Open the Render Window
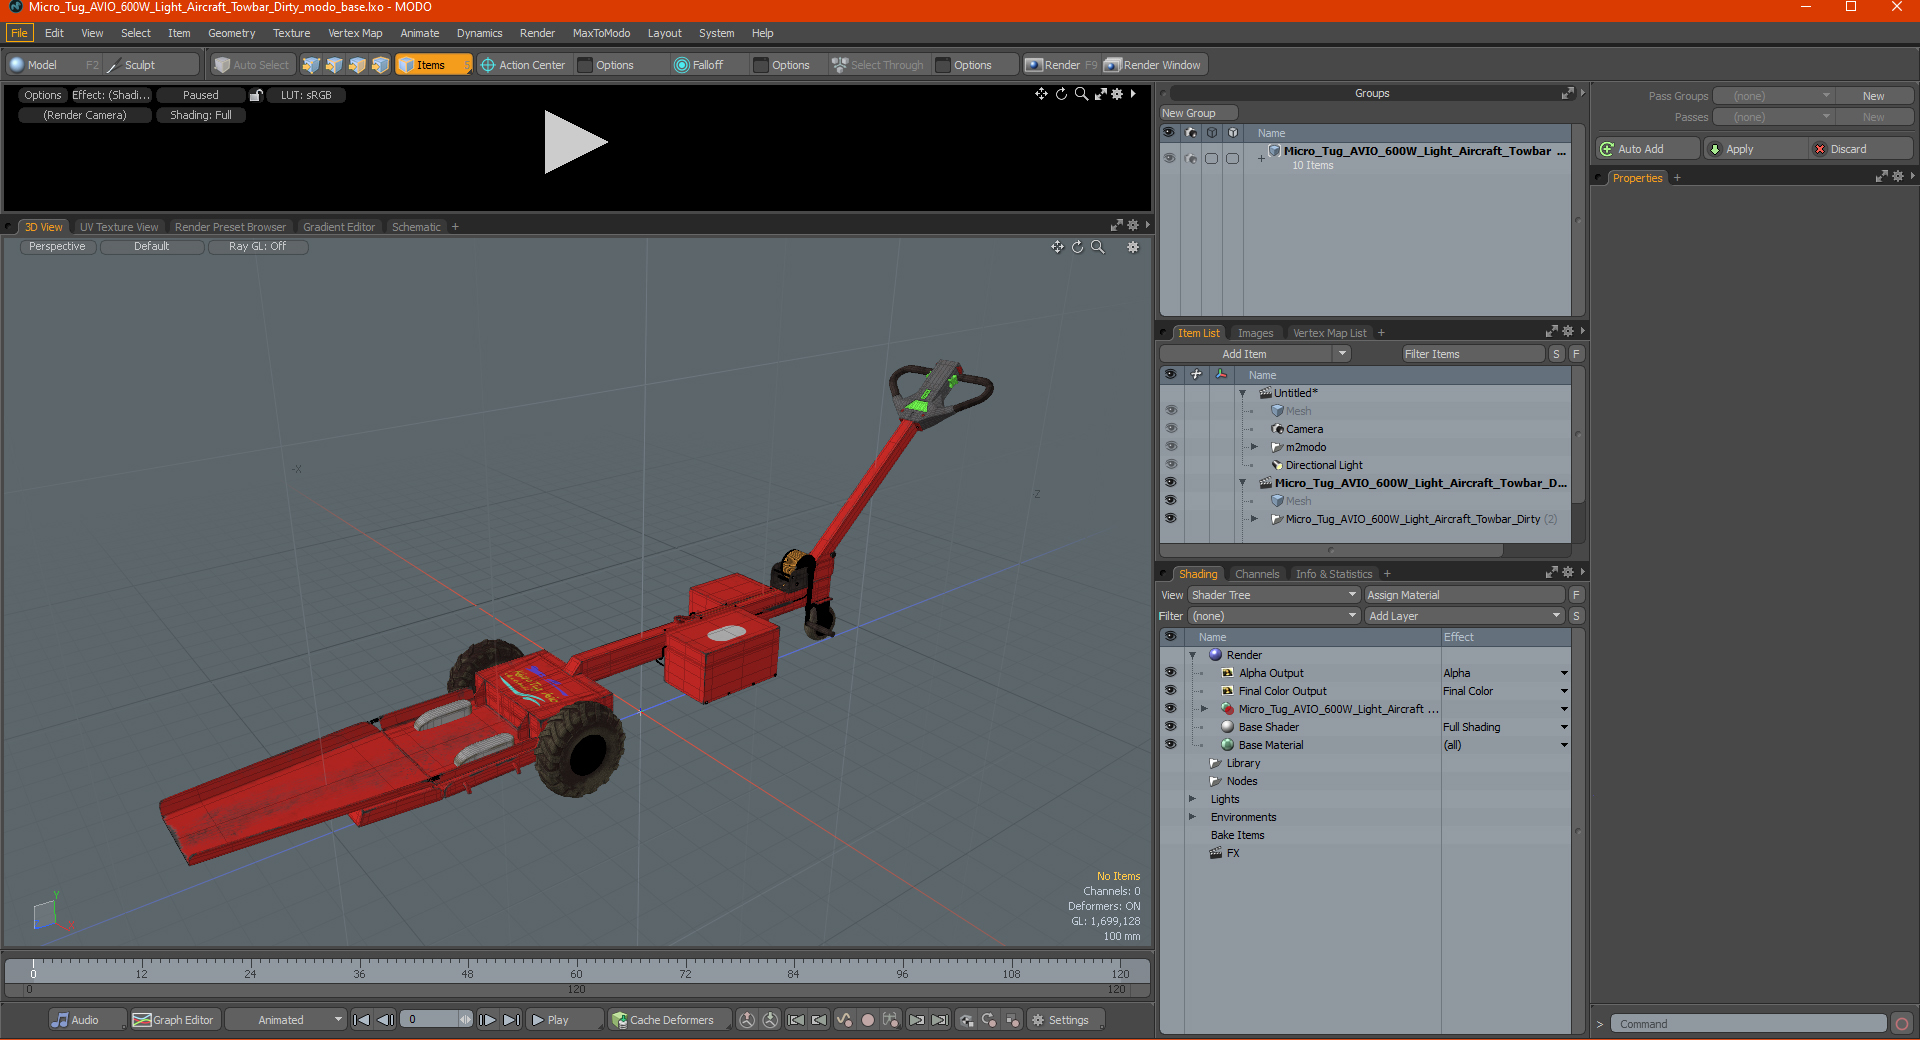The width and height of the screenshot is (1920, 1040). [1154, 65]
